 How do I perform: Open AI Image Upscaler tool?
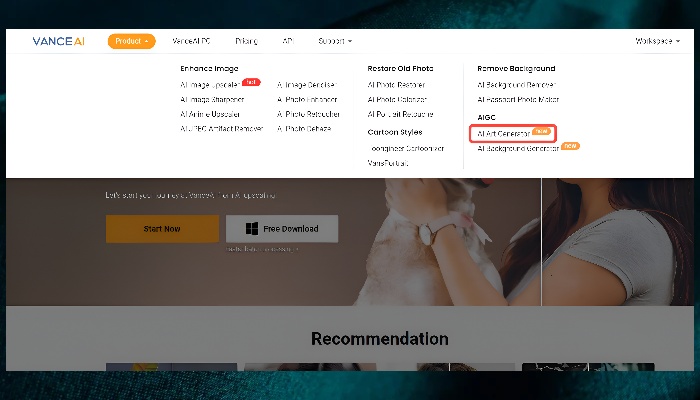coord(210,85)
